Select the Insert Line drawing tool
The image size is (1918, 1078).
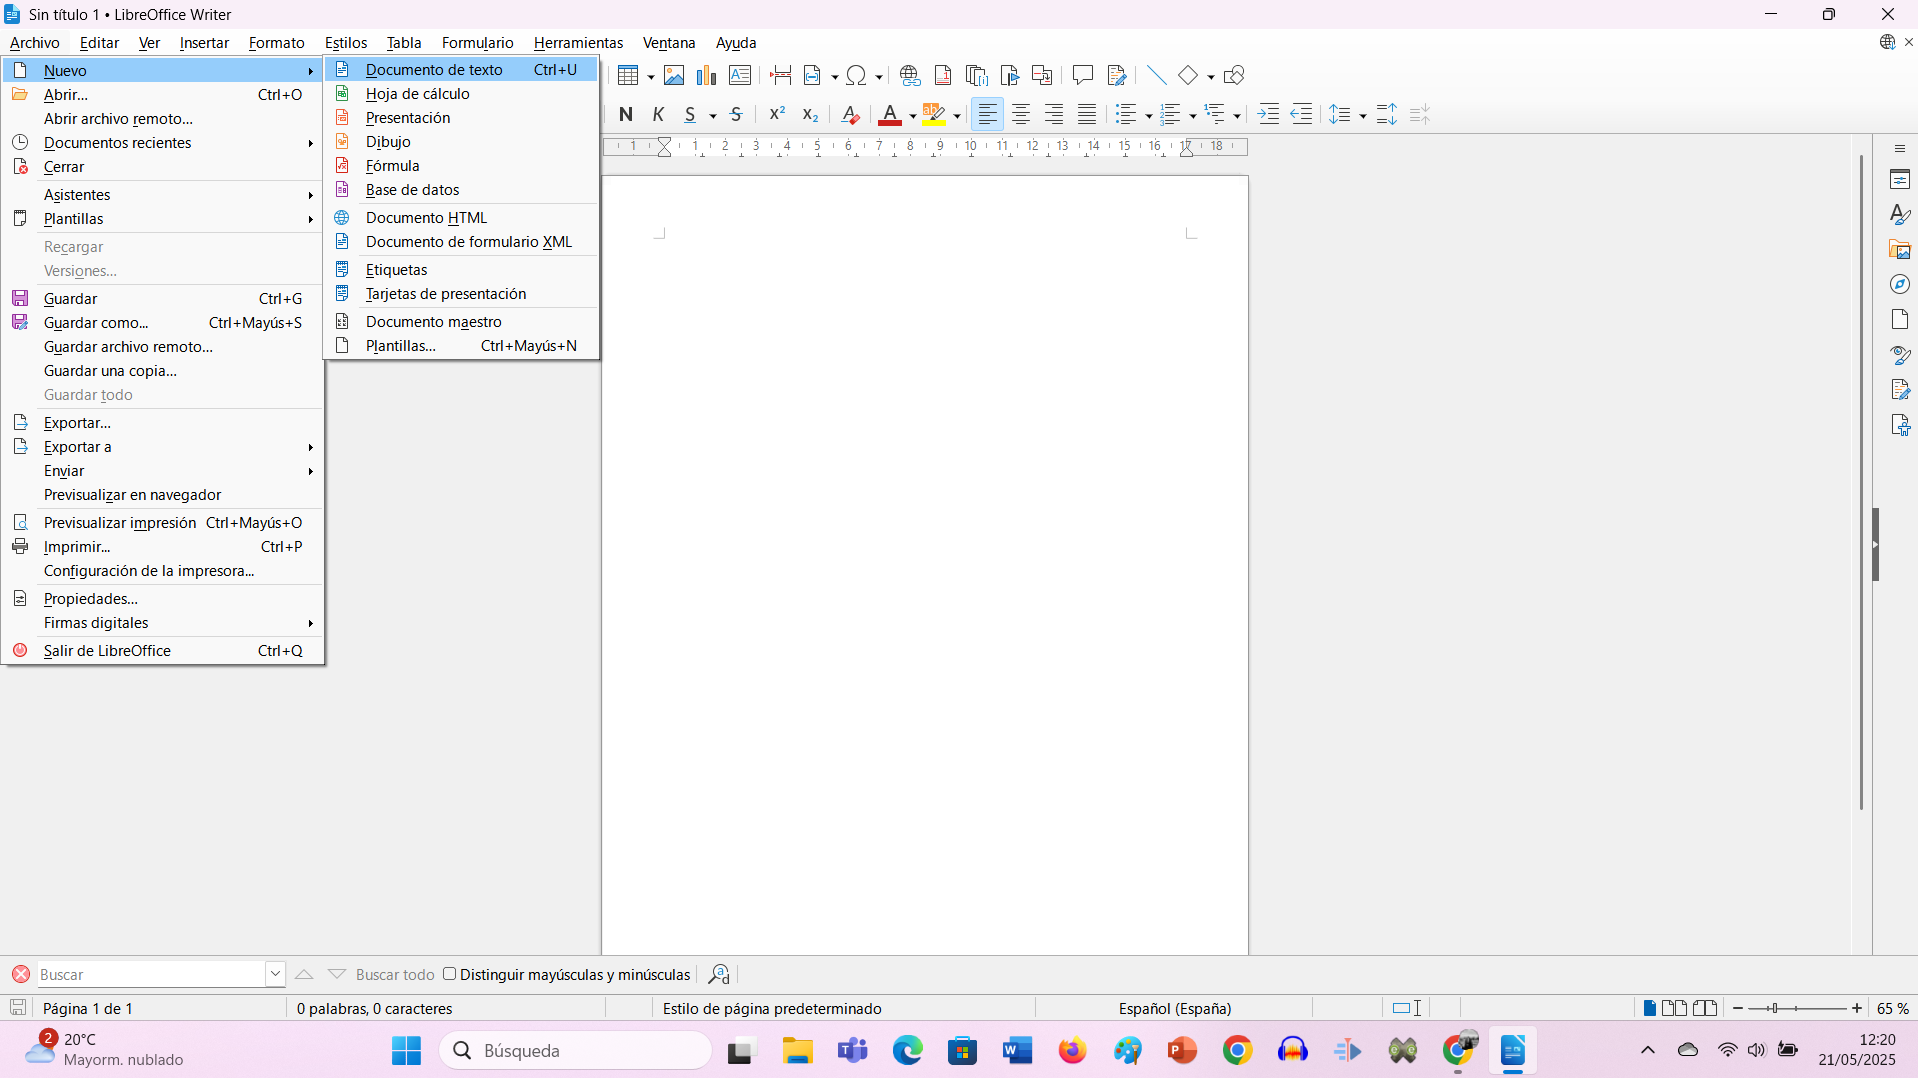(1156, 75)
